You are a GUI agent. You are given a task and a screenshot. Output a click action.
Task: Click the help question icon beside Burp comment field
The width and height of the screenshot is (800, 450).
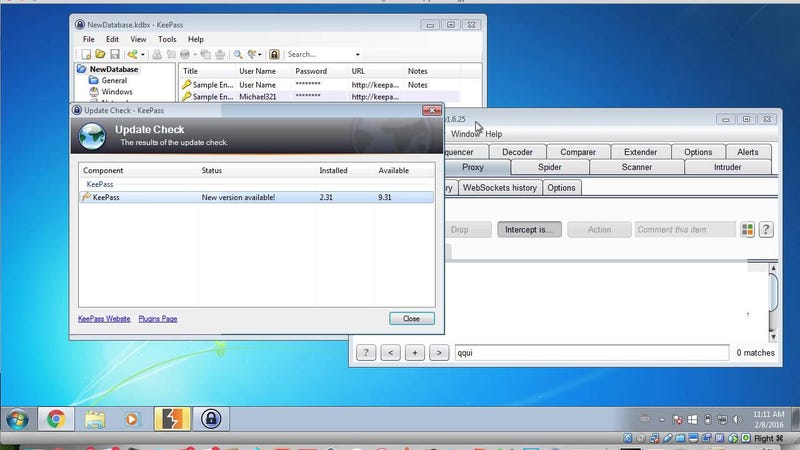766,230
